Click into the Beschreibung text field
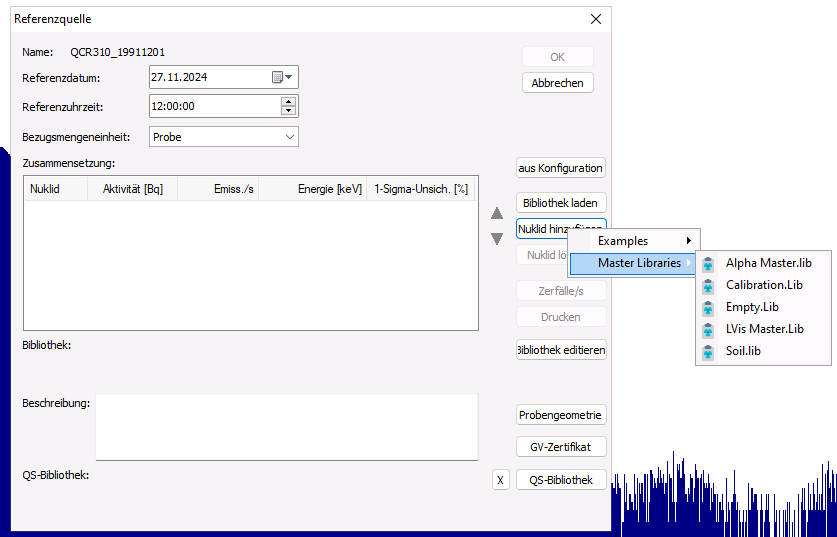 click(286, 426)
